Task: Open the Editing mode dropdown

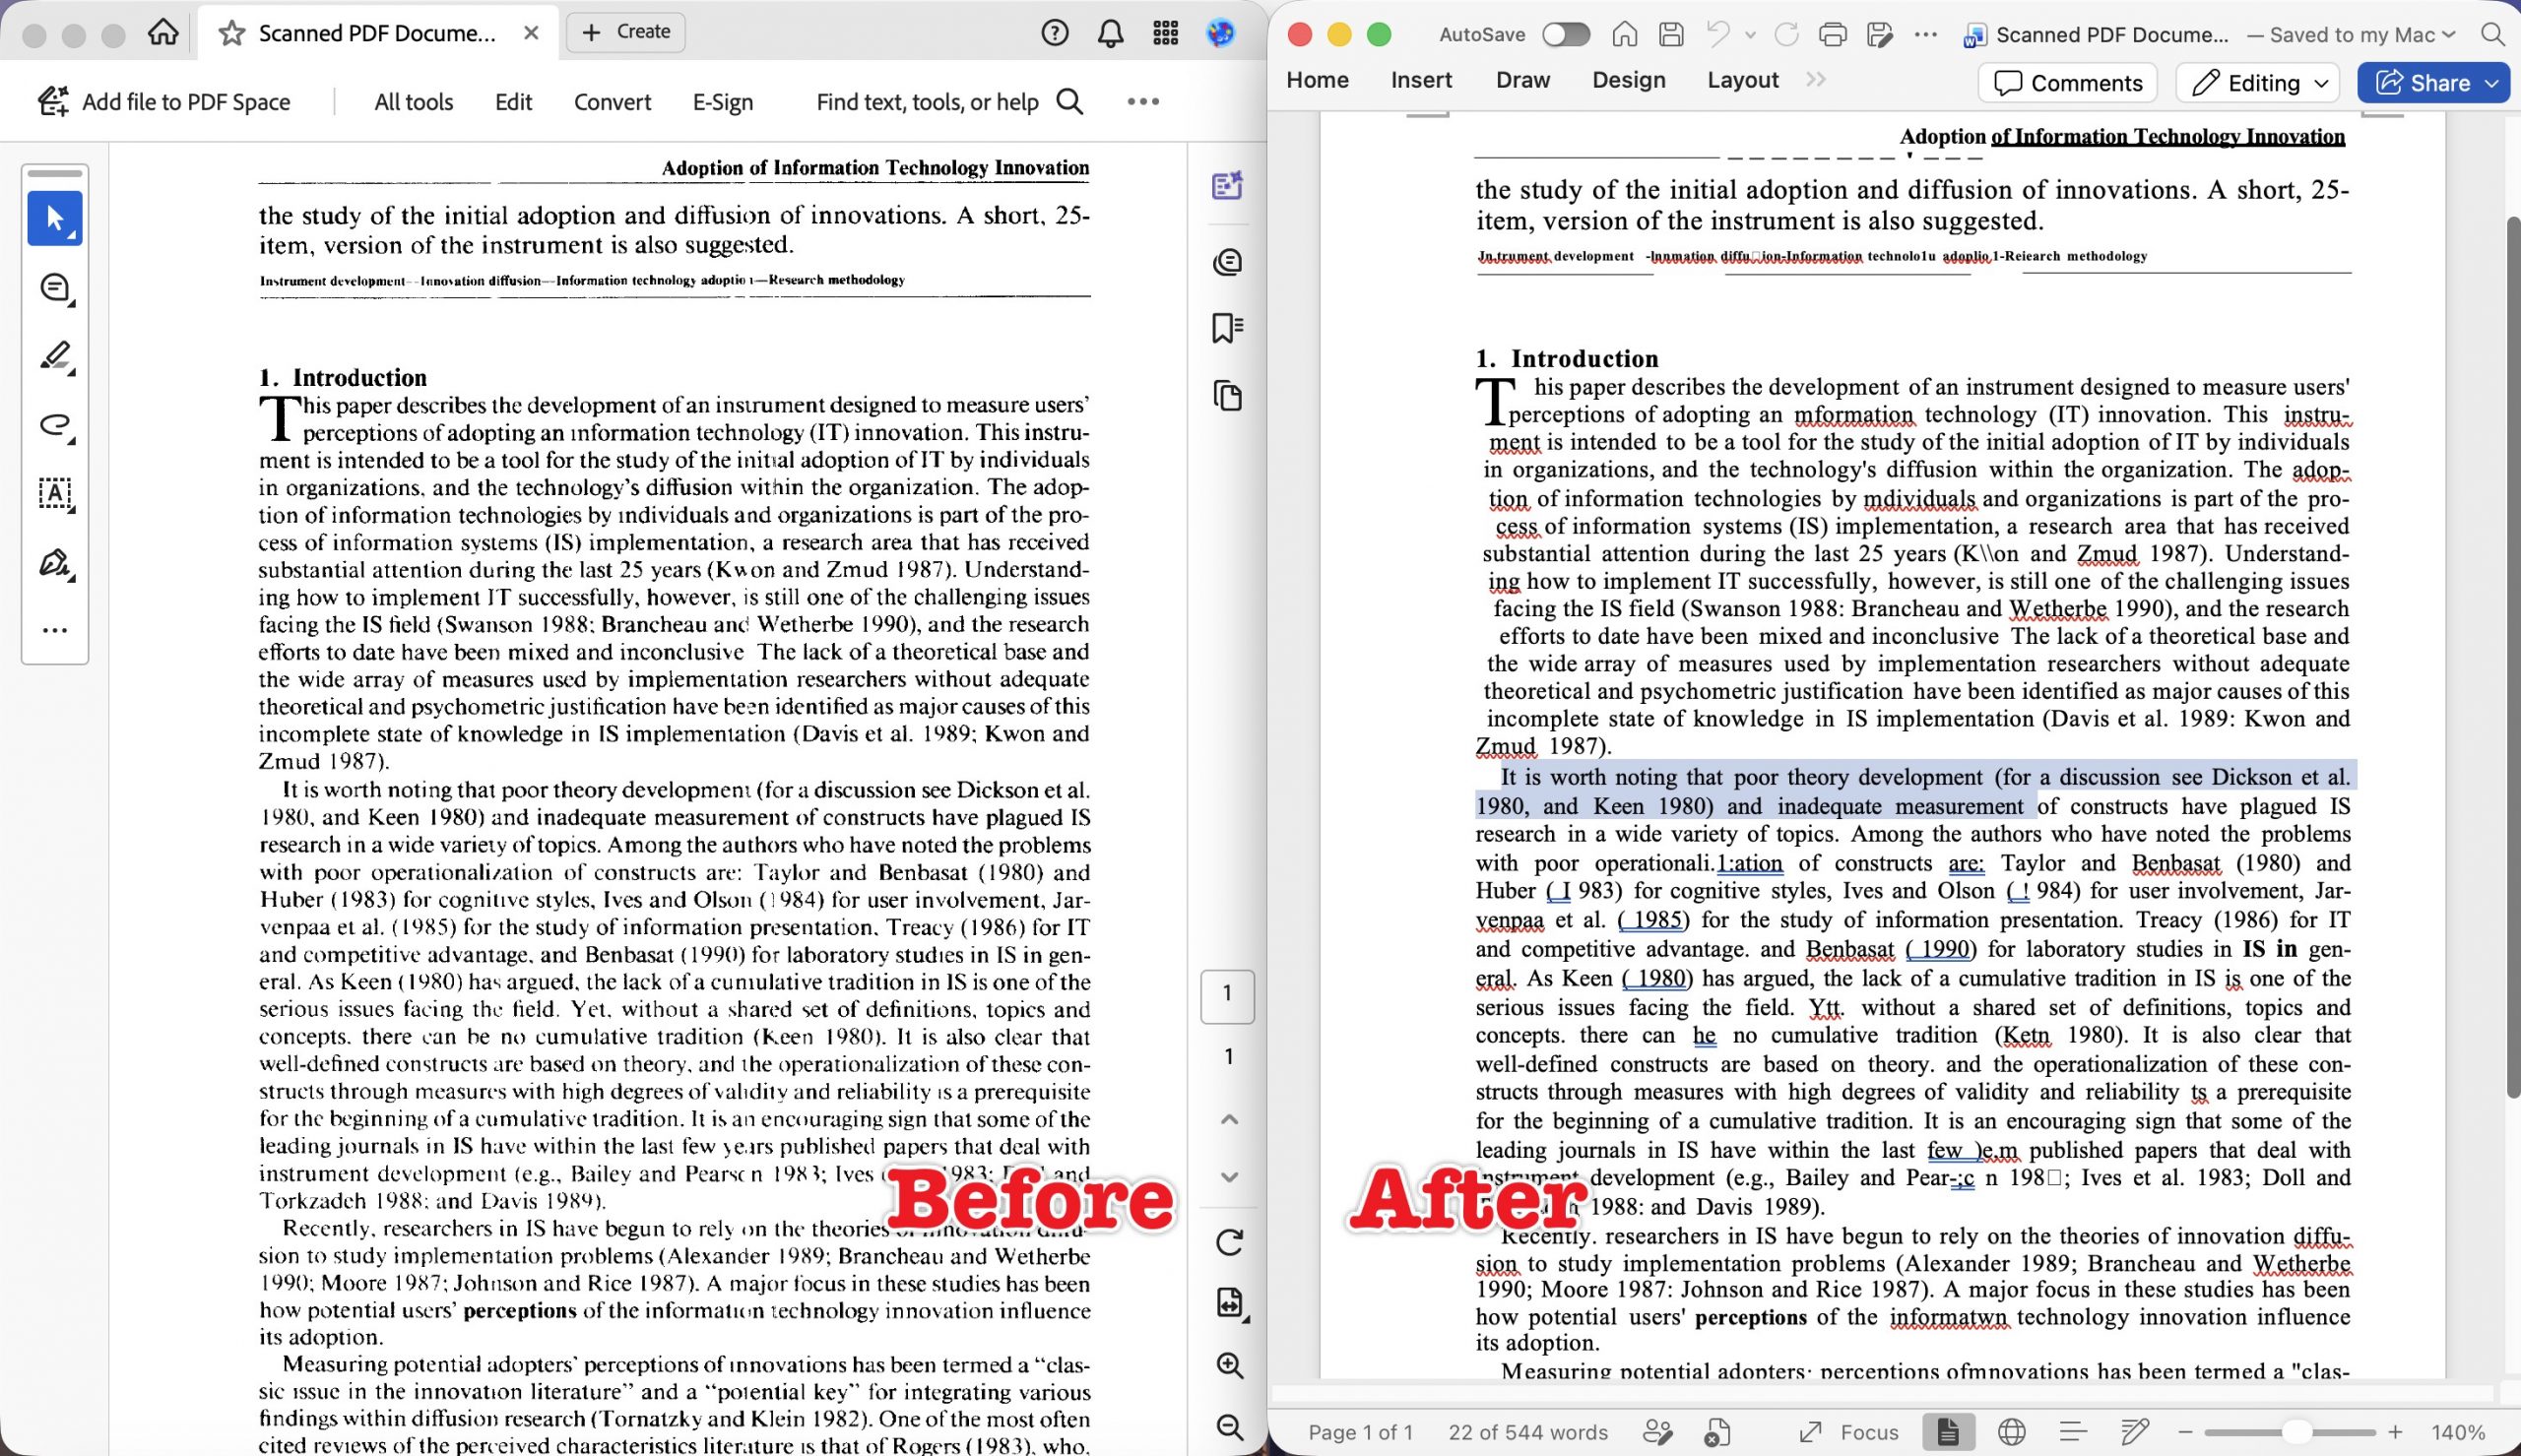Action: [2258, 82]
